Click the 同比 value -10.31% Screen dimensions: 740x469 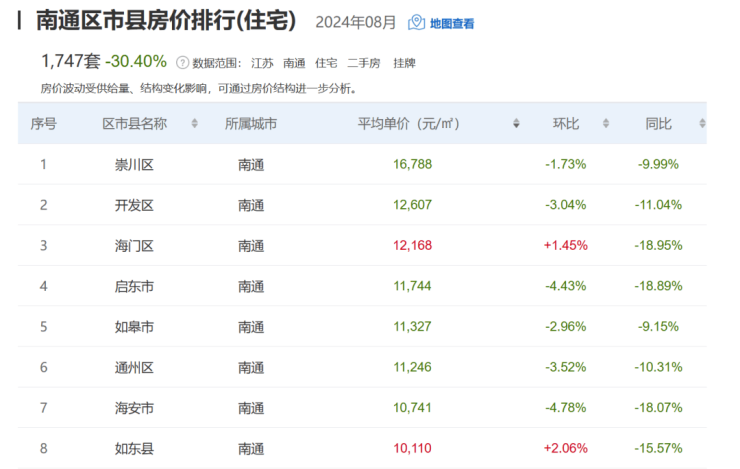(x=658, y=367)
